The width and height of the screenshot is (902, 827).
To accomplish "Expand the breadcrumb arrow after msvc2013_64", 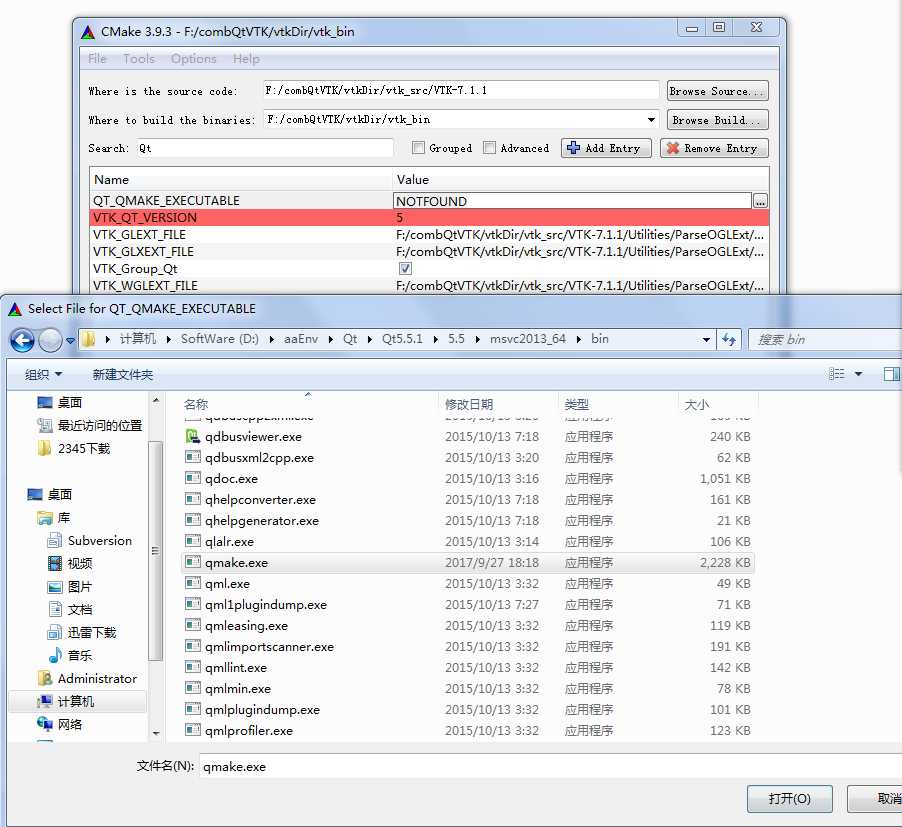I will pyautogui.click(x=579, y=339).
